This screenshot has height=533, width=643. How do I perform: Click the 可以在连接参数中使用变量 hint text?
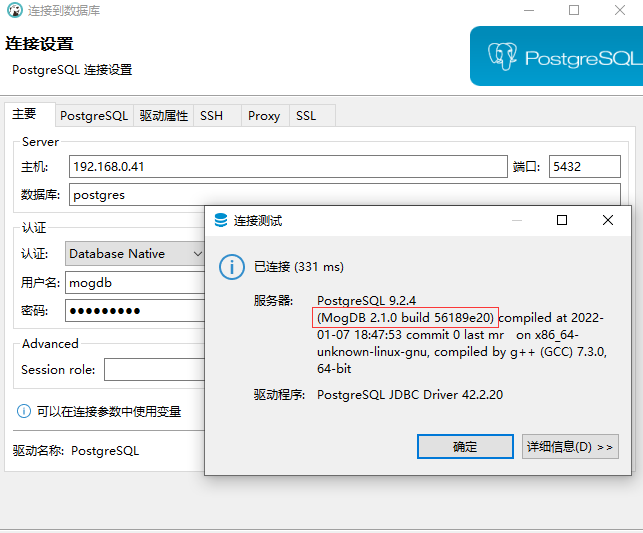[109, 411]
